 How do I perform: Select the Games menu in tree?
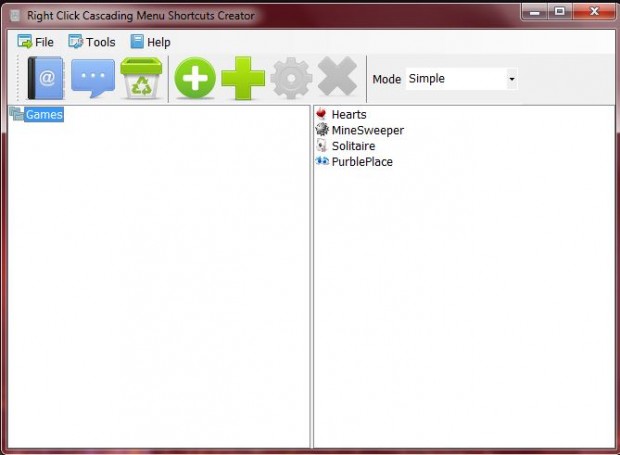(44, 115)
